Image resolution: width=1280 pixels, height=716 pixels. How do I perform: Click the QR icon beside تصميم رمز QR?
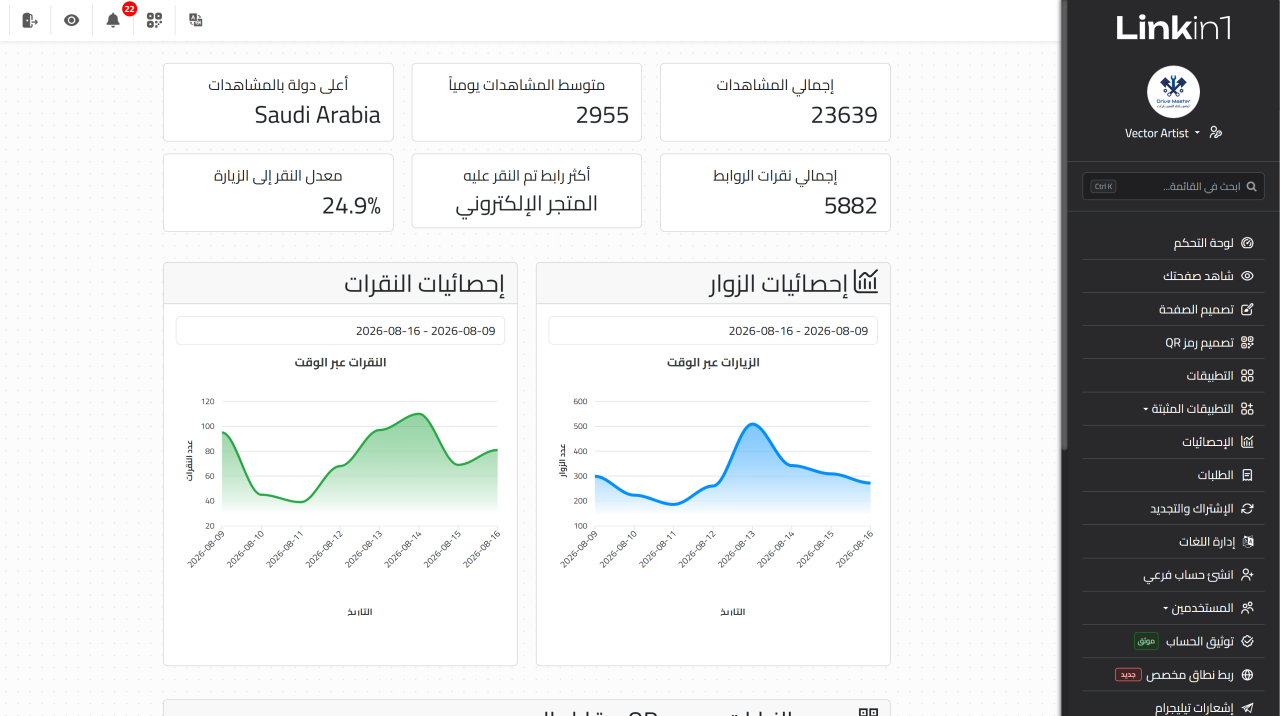pos(1247,342)
